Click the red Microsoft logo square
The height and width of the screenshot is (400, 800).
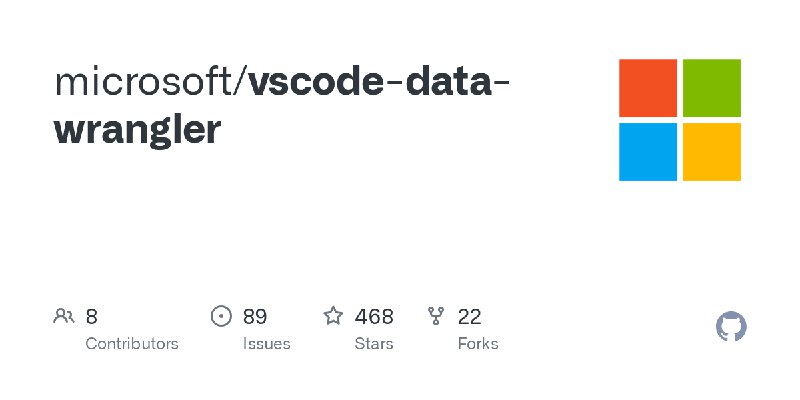click(x=648, y=88)
